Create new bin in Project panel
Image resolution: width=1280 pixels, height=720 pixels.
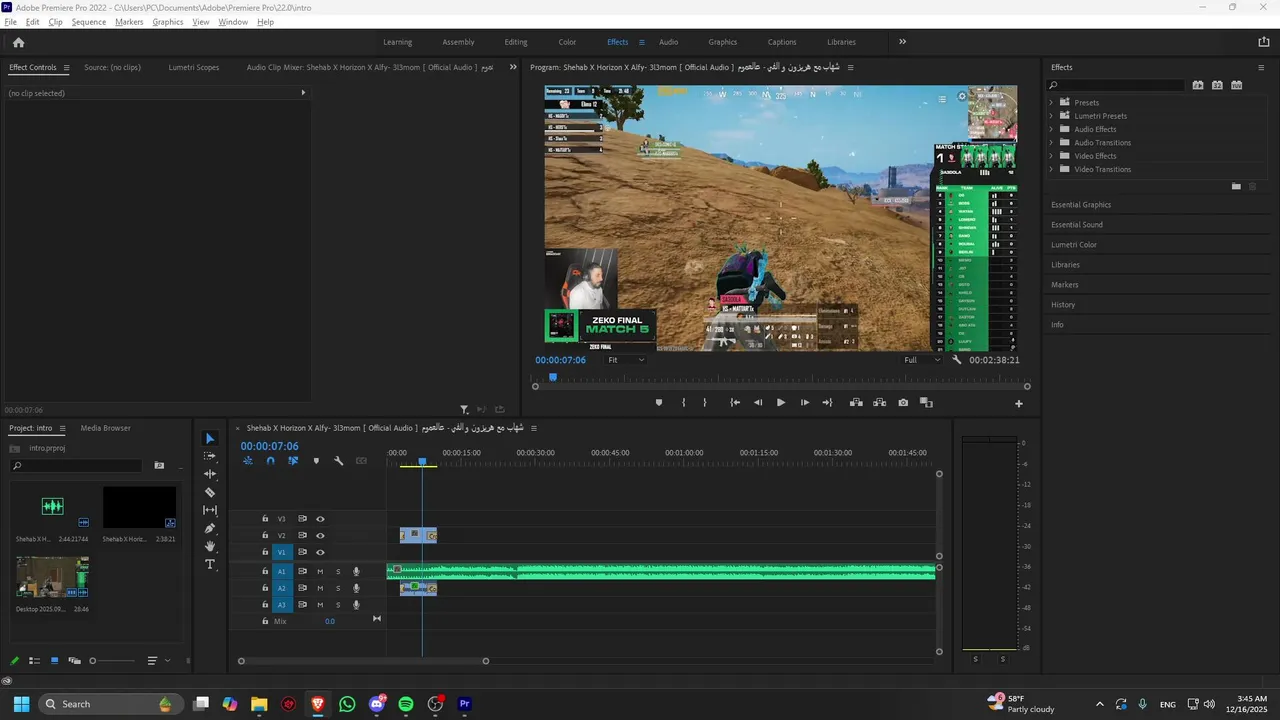pyautogui.click(x=159, y=466)
